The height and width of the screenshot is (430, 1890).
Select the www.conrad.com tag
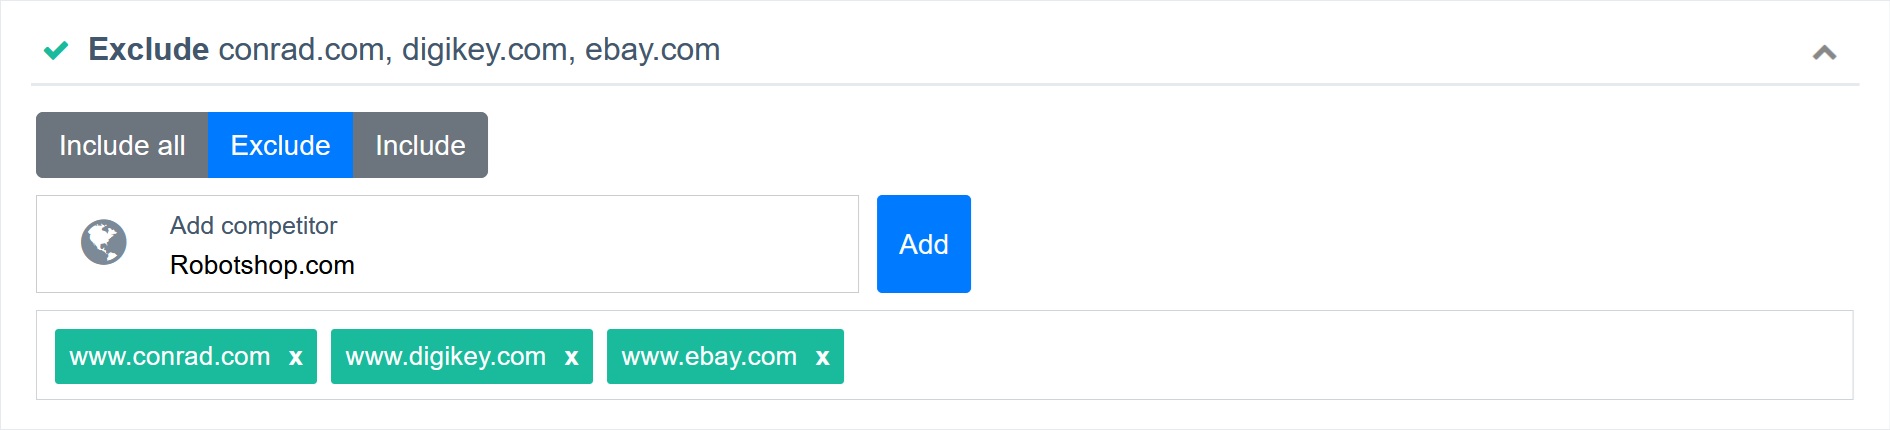[x=170, y=356]
